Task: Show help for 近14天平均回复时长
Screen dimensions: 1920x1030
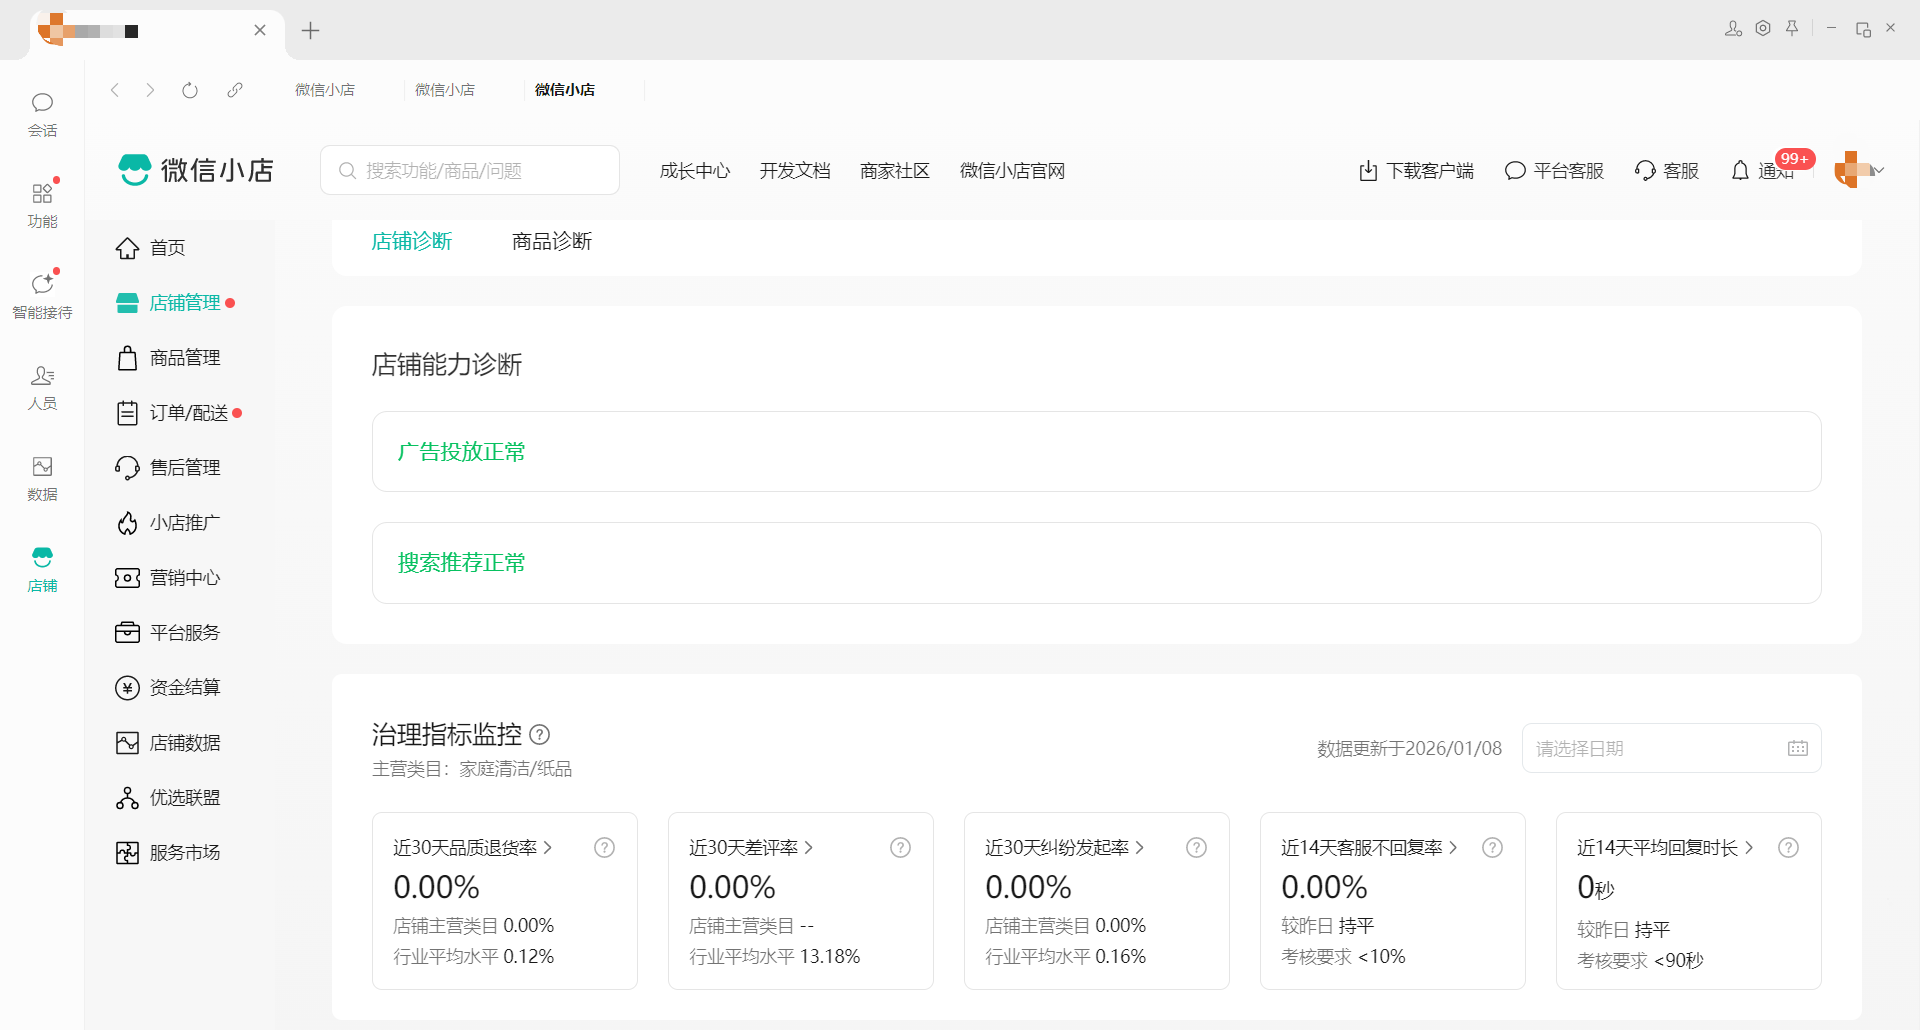Action: (x=1788, y=848)
